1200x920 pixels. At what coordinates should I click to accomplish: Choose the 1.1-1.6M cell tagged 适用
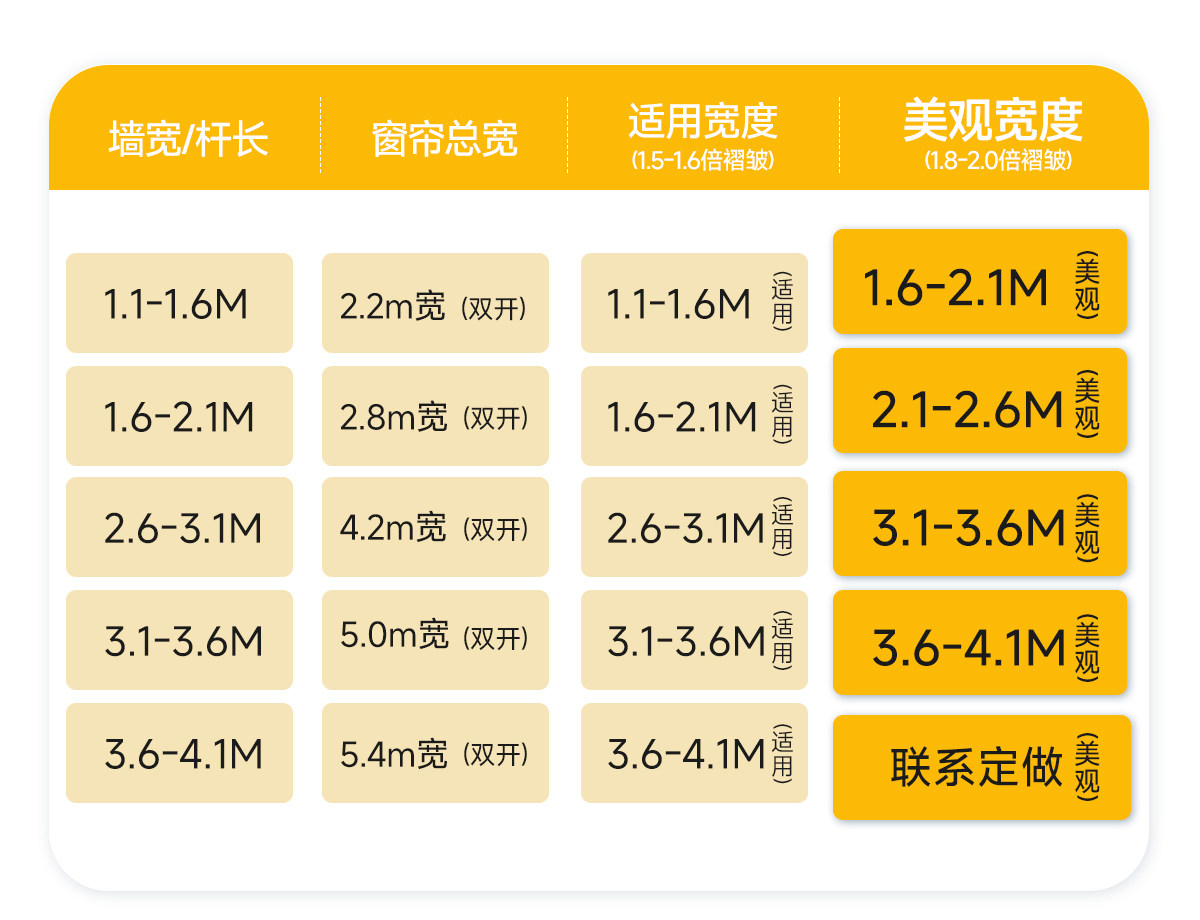(694, 303)
